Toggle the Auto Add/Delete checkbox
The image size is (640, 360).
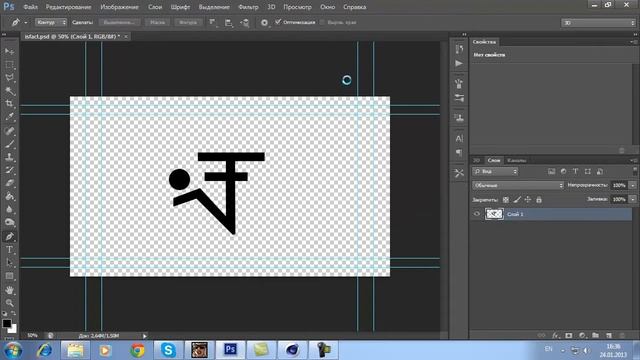(278, 22)
